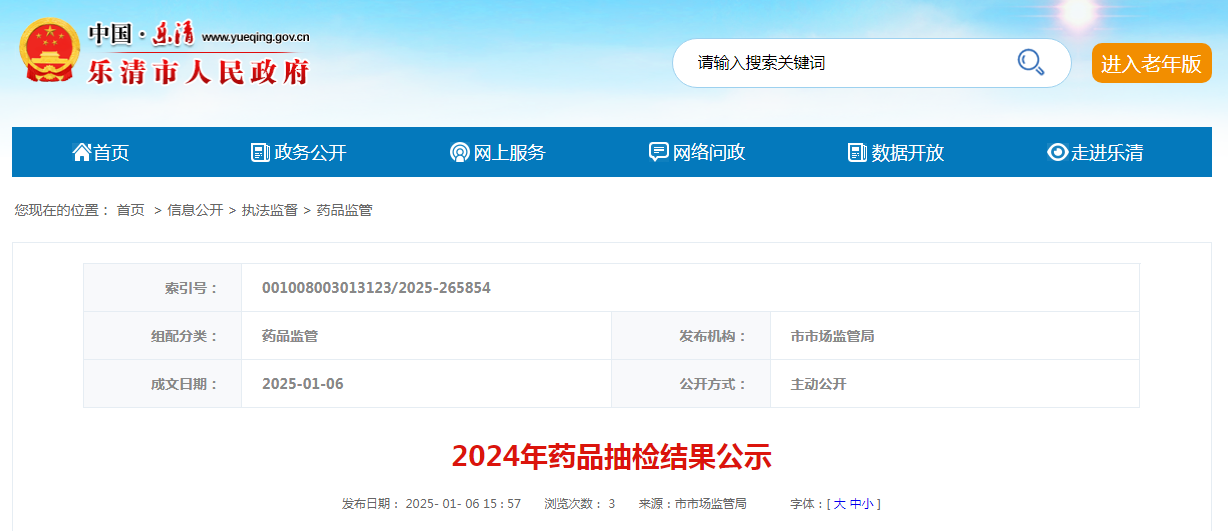Click the 来源：市市场监管局 source text
This screenshot has height=531, width=1228.
[x=693, y=504]
